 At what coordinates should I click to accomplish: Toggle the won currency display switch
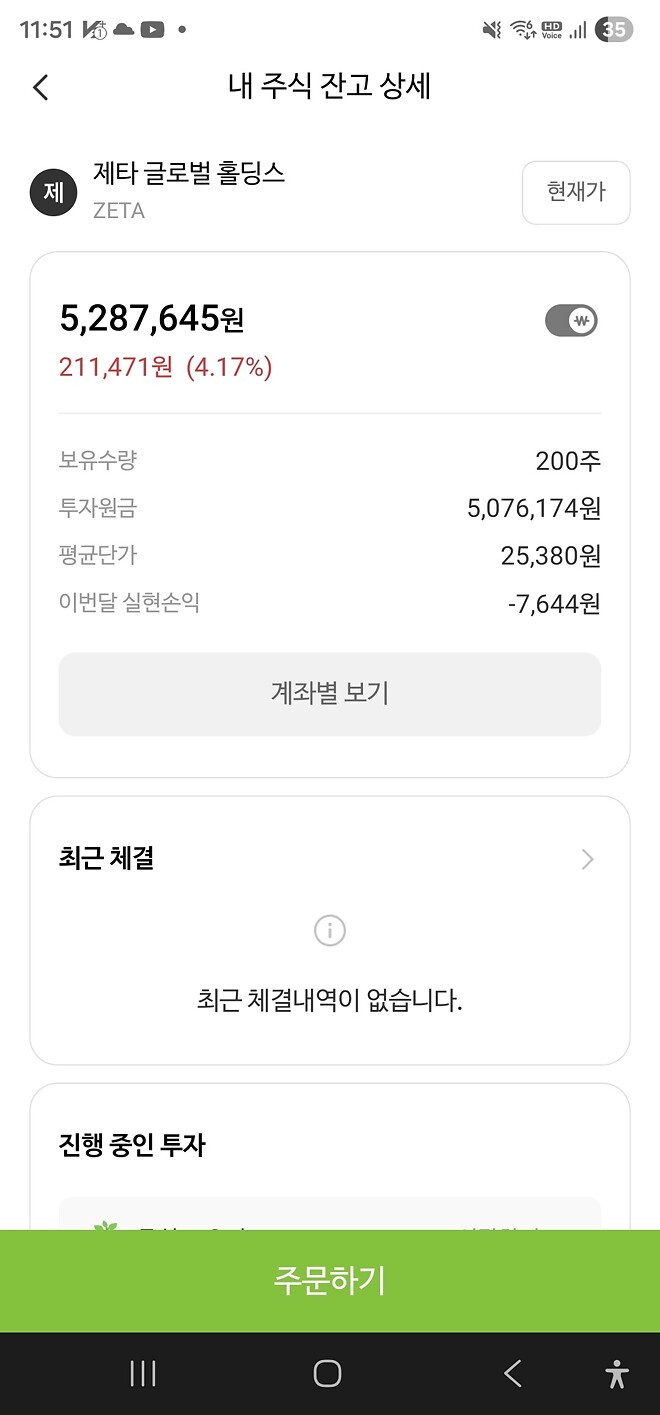click(570, 320)
